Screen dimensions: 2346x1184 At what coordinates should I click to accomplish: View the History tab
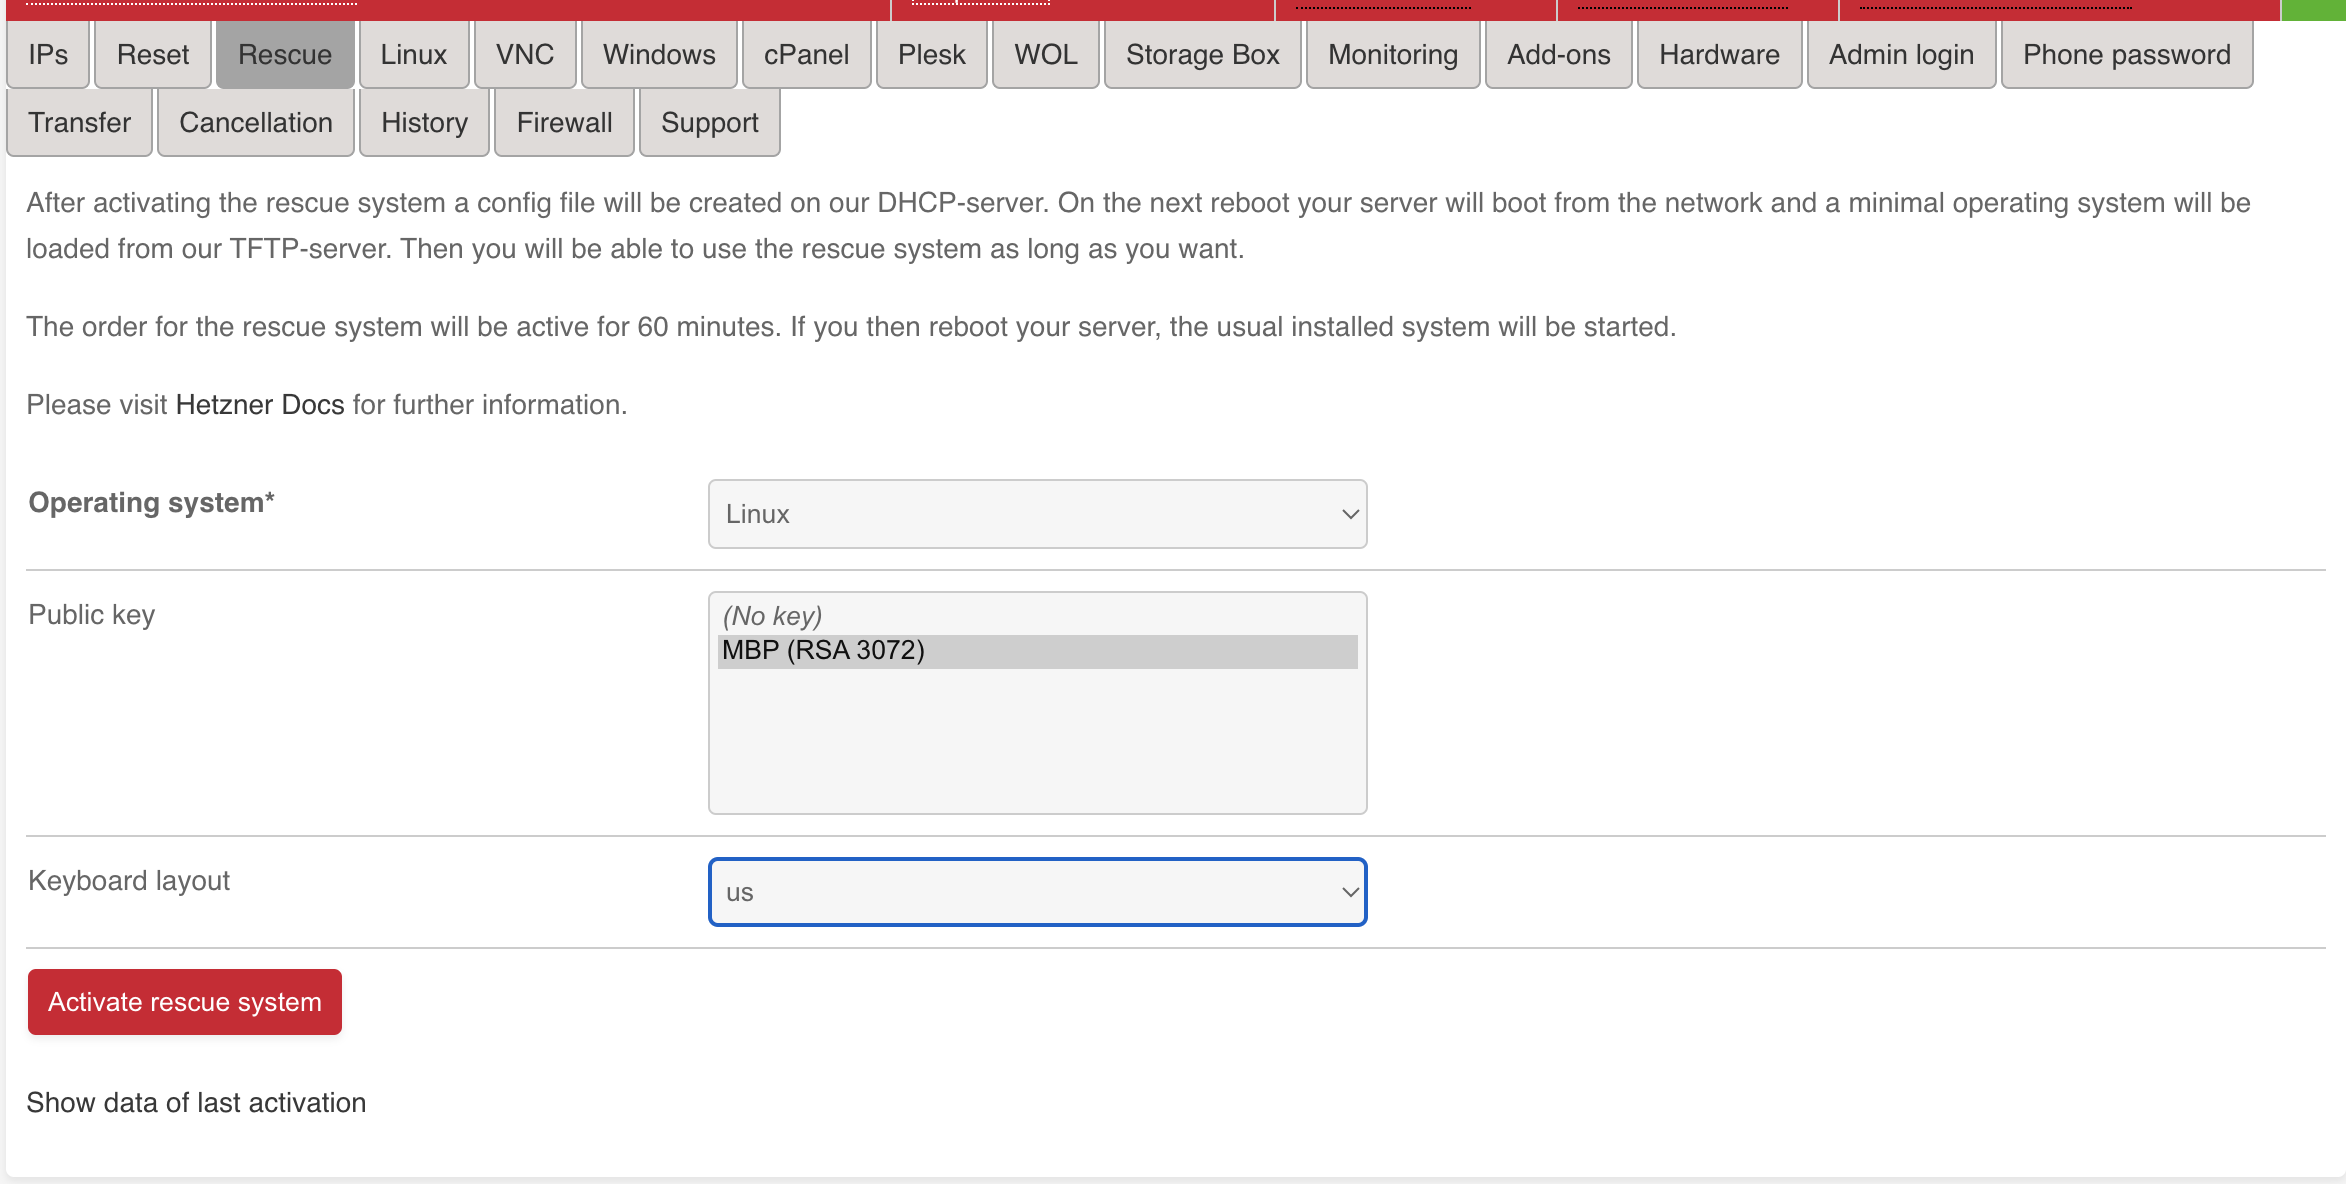424,123
